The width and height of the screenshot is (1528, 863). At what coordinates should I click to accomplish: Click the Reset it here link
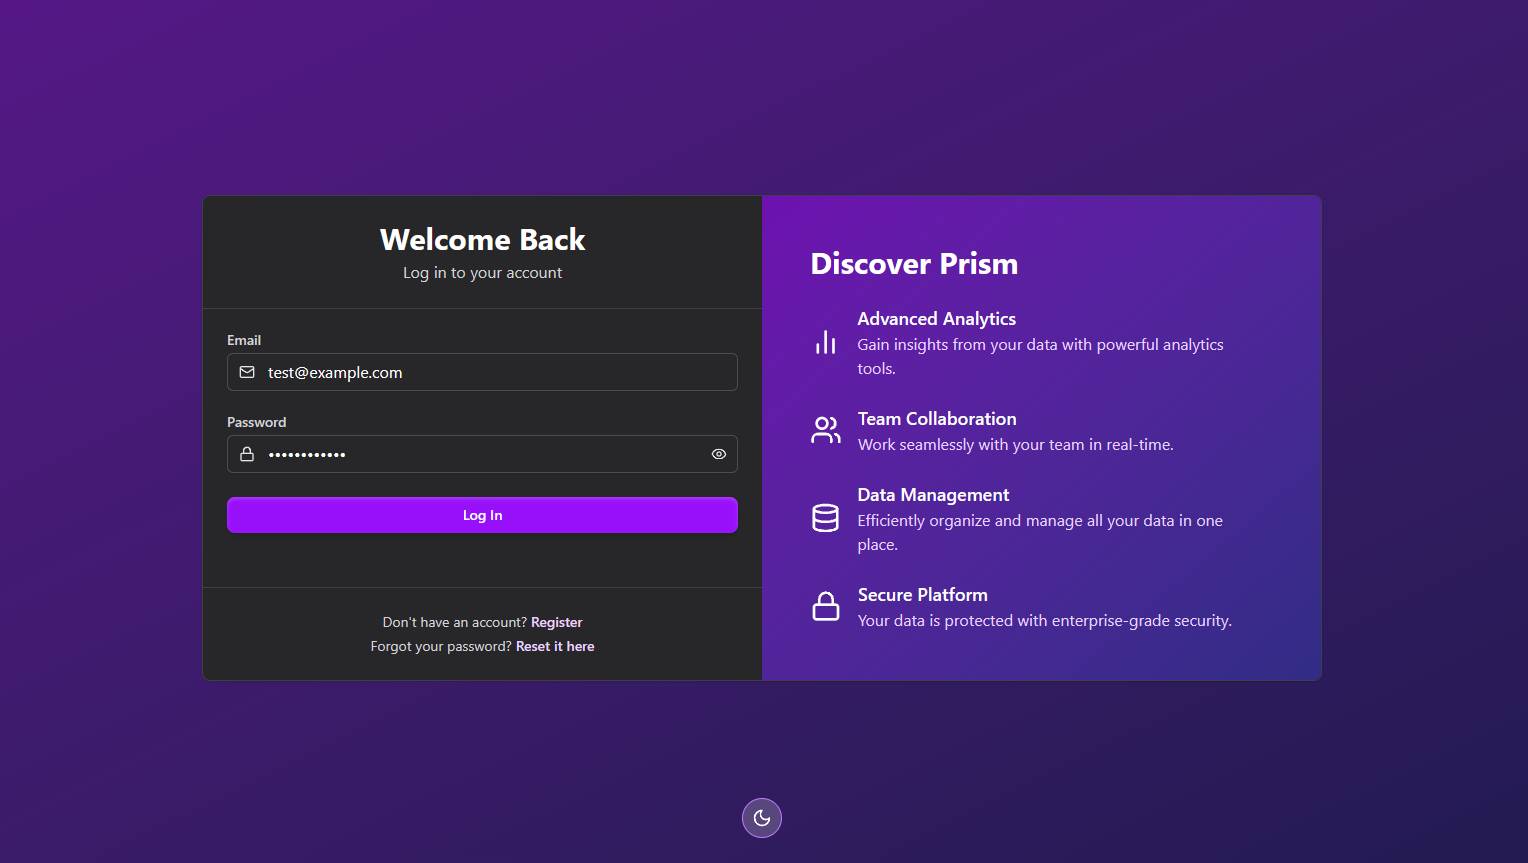[x=555, y=646]
